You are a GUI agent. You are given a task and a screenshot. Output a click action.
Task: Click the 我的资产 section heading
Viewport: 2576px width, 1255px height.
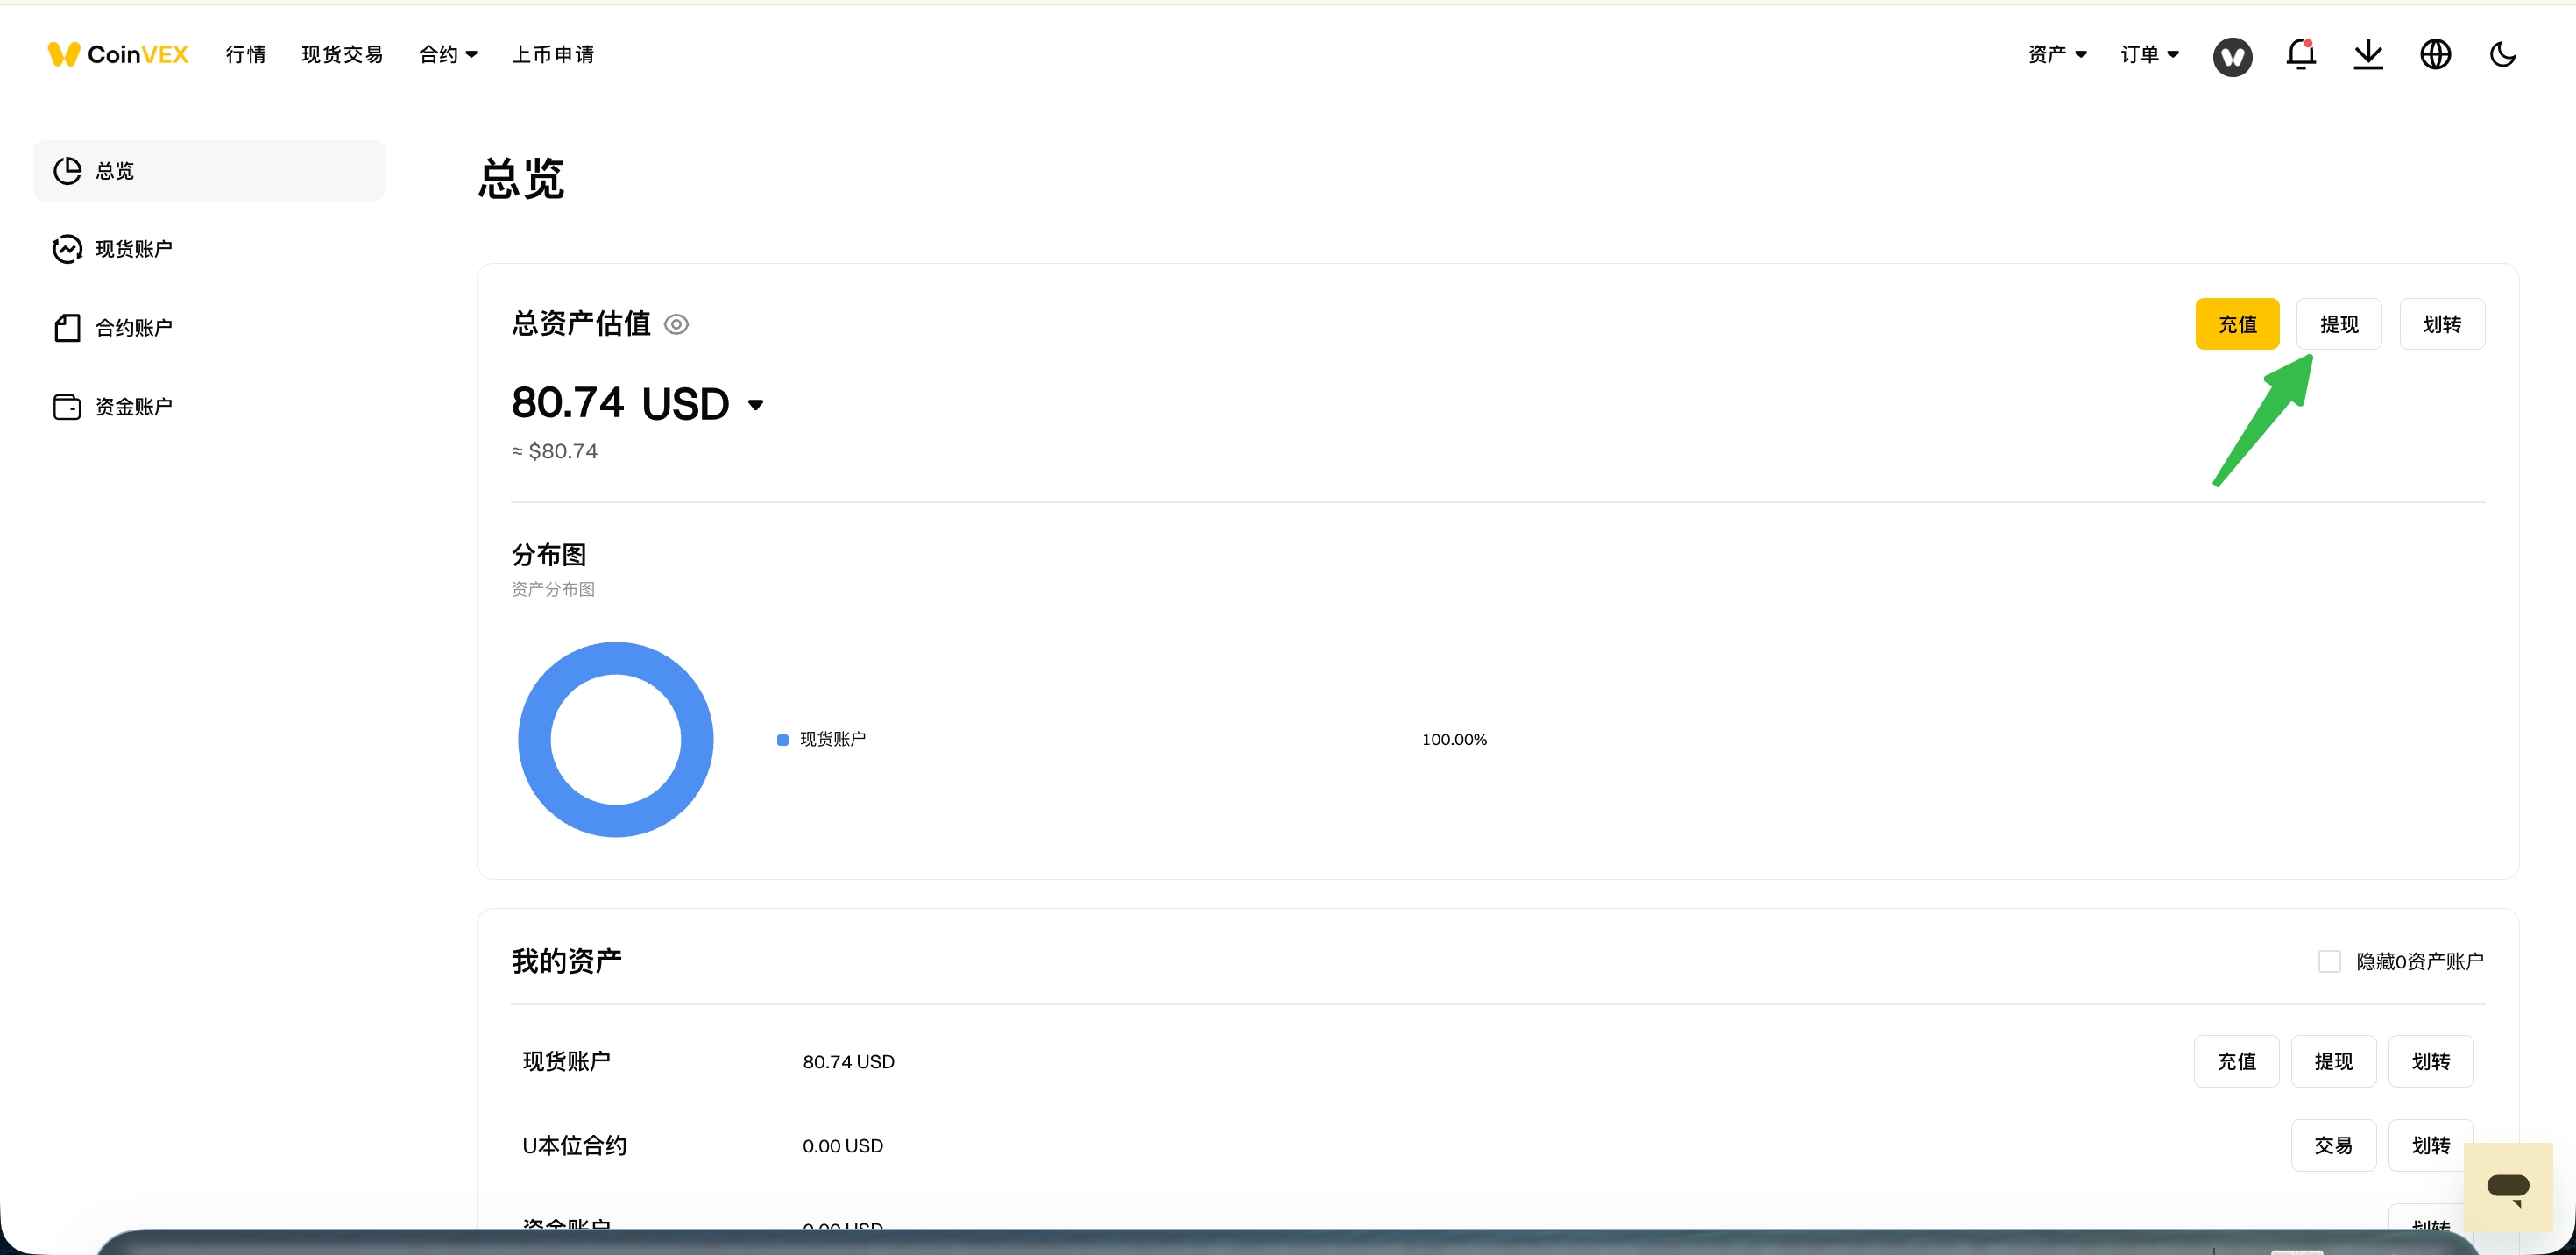click(566, 961)
